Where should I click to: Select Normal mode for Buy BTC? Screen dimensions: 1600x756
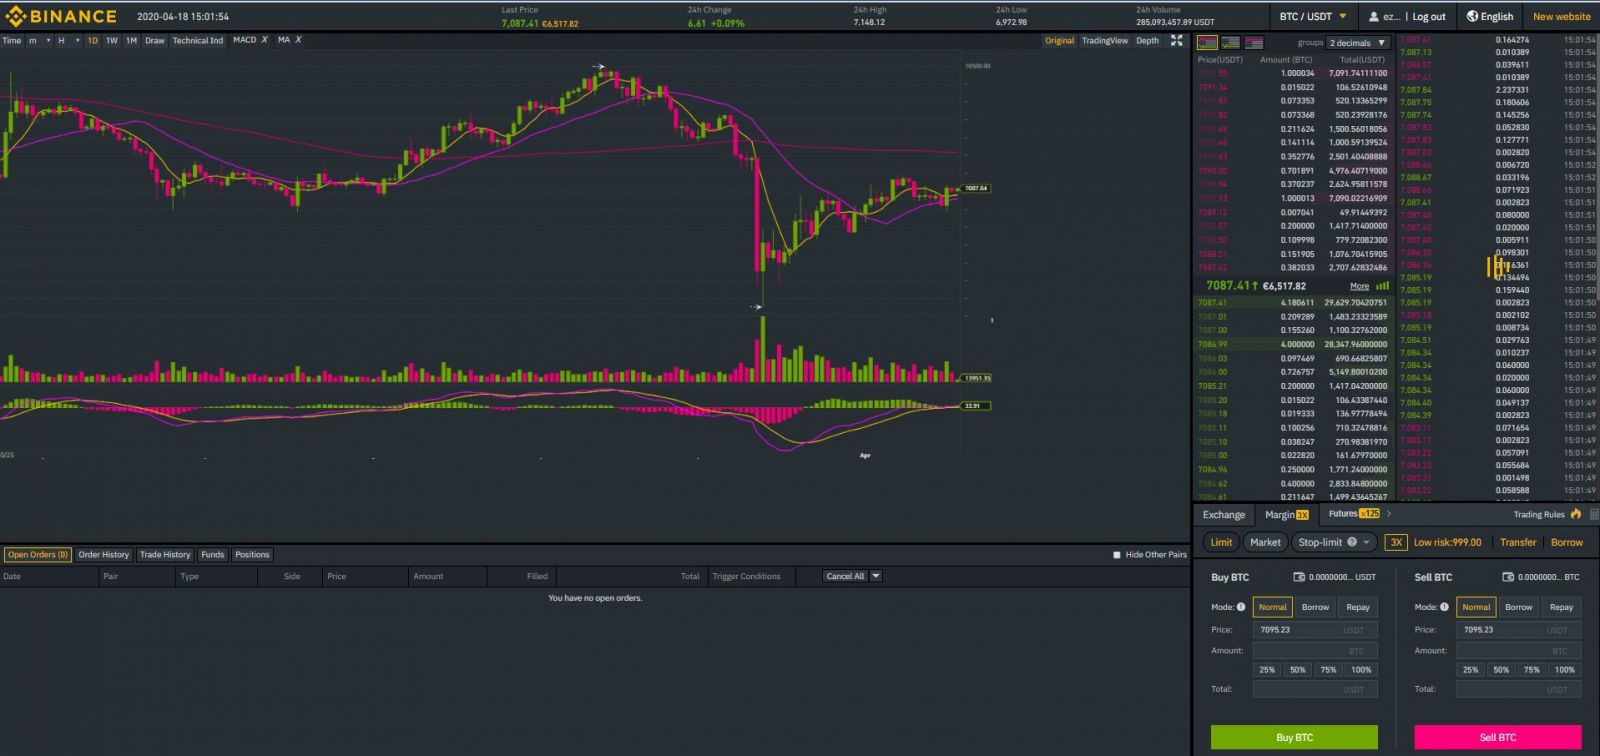[x=1273, y=607]
